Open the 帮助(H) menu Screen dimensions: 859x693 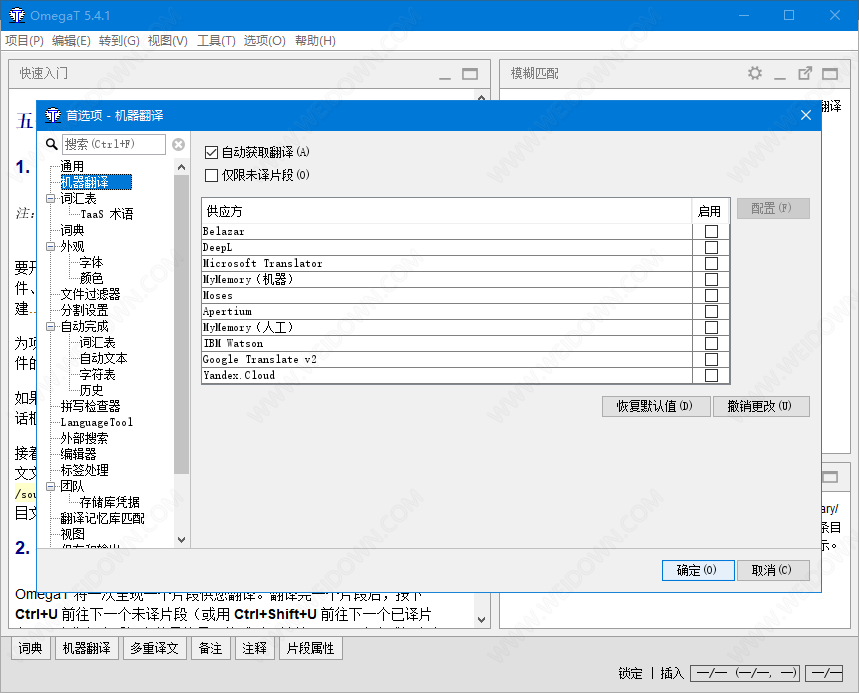click(315, 41)
